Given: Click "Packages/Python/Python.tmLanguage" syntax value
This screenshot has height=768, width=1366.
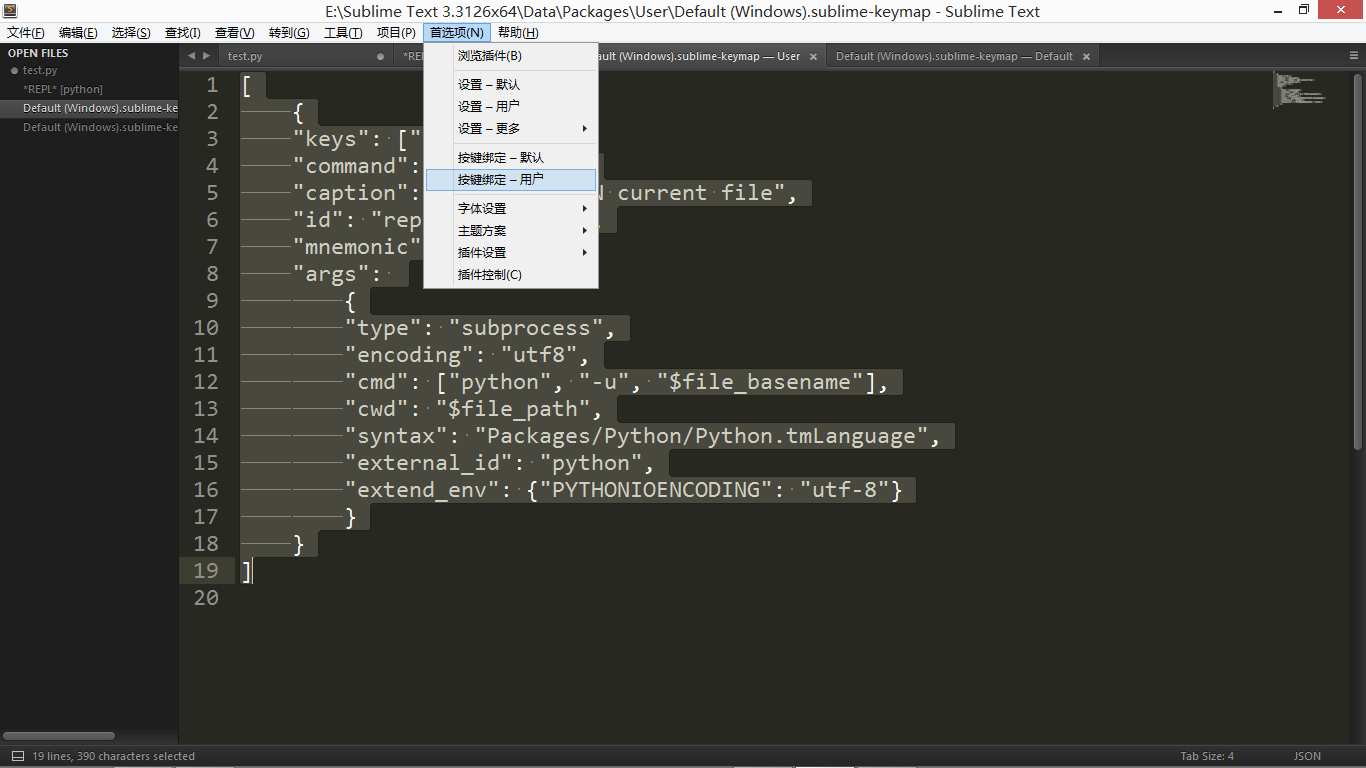Looking at the screenshot, I should (x=701, y=436).
